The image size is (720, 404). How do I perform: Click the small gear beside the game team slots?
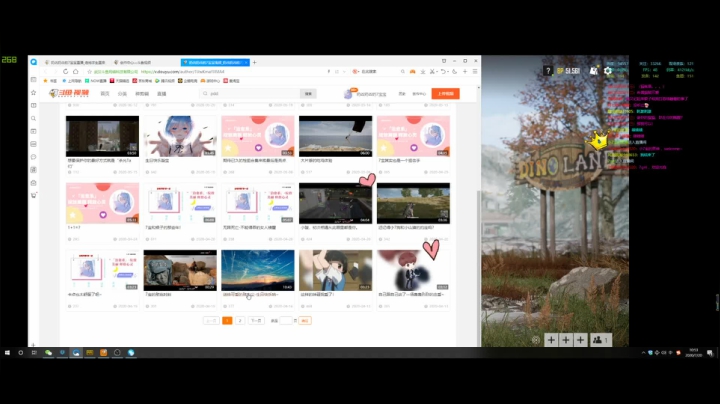pyautogui.click(x=535, y=340)
